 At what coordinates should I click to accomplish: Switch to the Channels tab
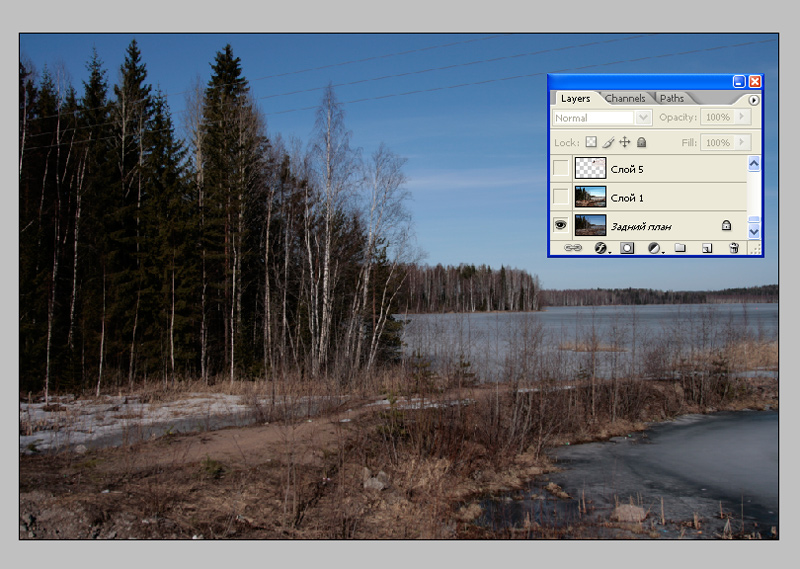pyautogui.click(x=625, y=98)
